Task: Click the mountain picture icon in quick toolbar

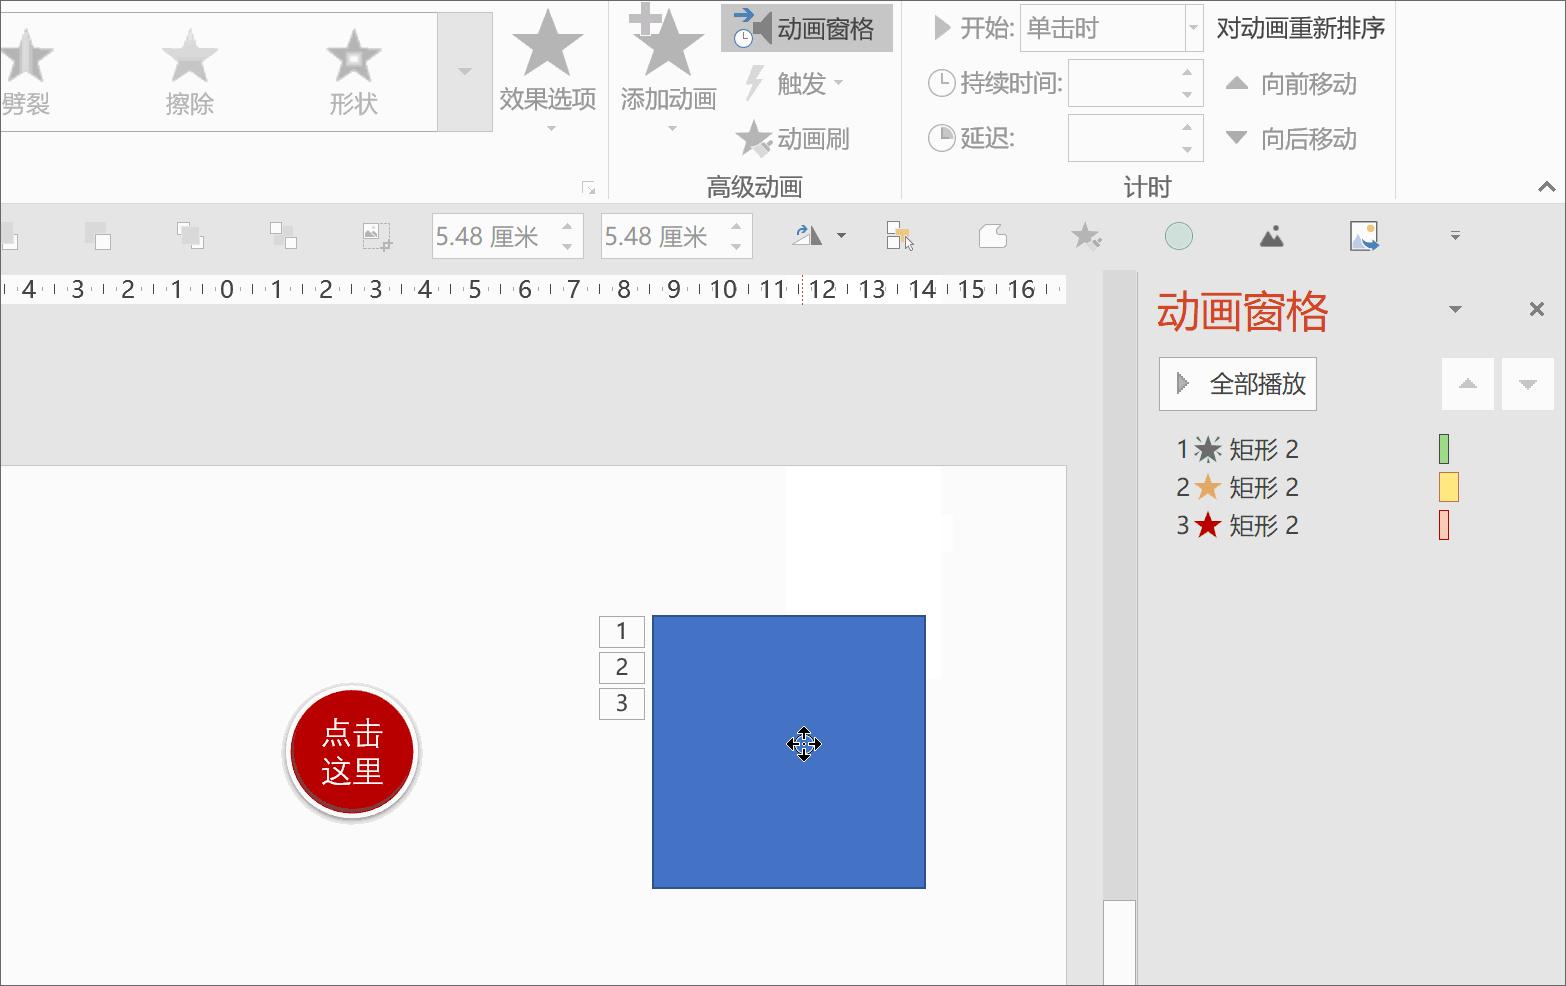Action: pyautogui.click(x=1271, y=235)
